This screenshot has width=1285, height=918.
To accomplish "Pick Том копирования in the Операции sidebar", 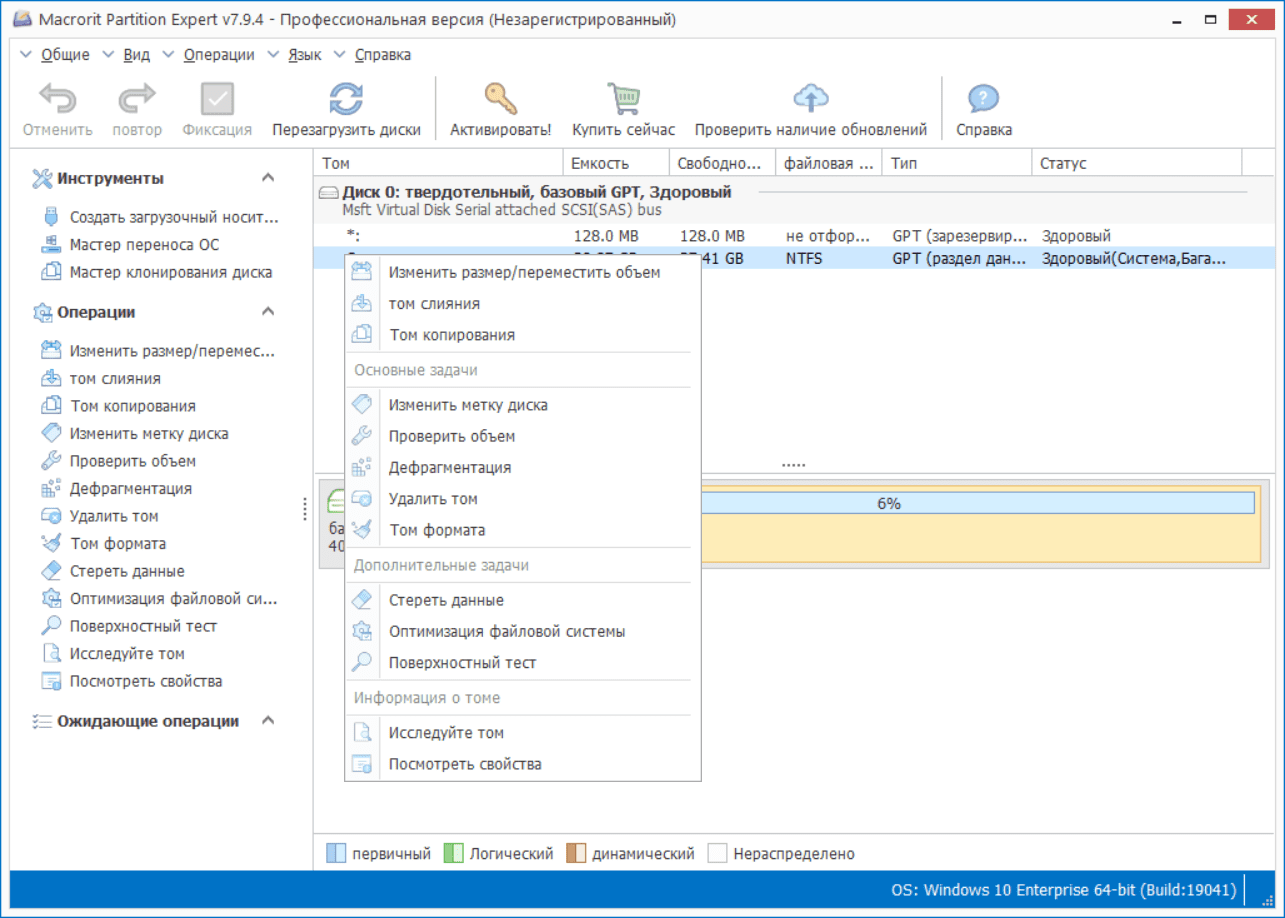I will tap(119, 406).
